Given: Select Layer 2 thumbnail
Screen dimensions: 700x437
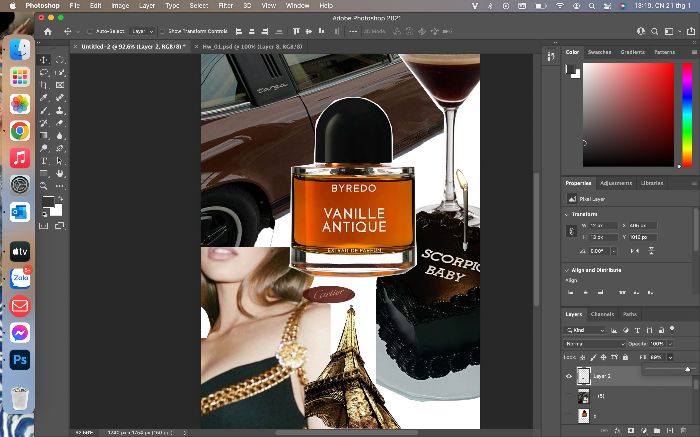Looking at the screenshot, I should pyautogui.click(x=584, y=376).
